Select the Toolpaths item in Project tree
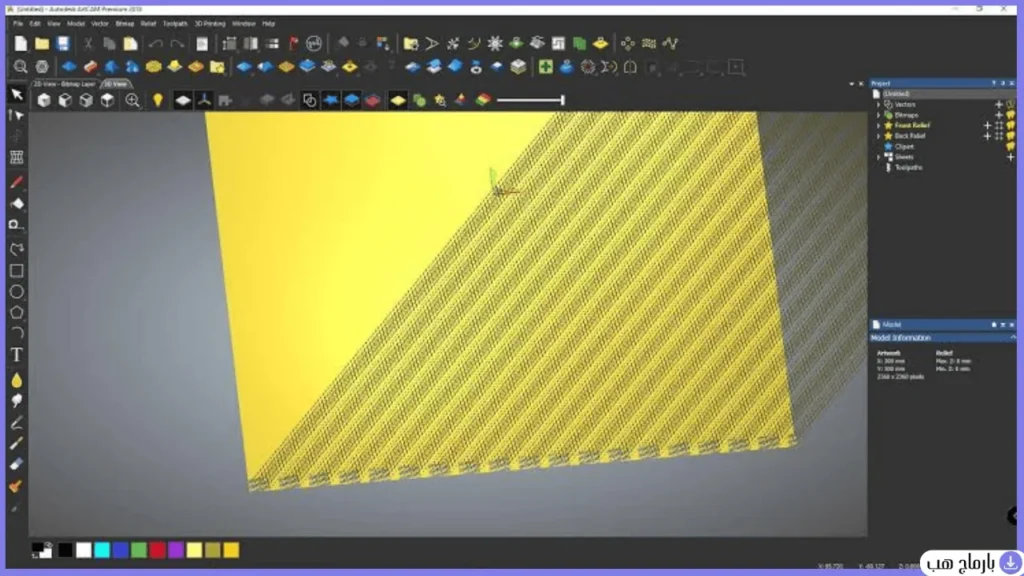This screenshot has width=1024, height=576. tap(908, 168)
